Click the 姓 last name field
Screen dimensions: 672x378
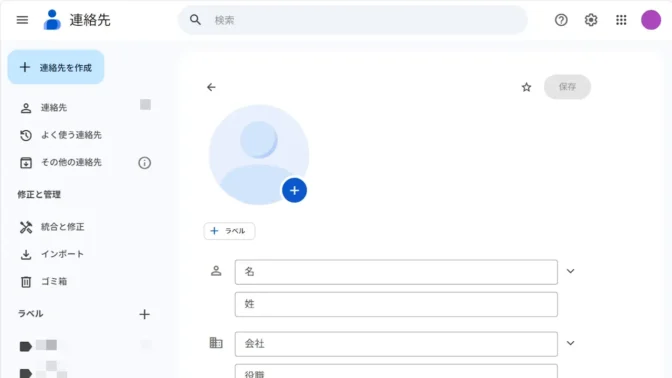coord(396,304)
